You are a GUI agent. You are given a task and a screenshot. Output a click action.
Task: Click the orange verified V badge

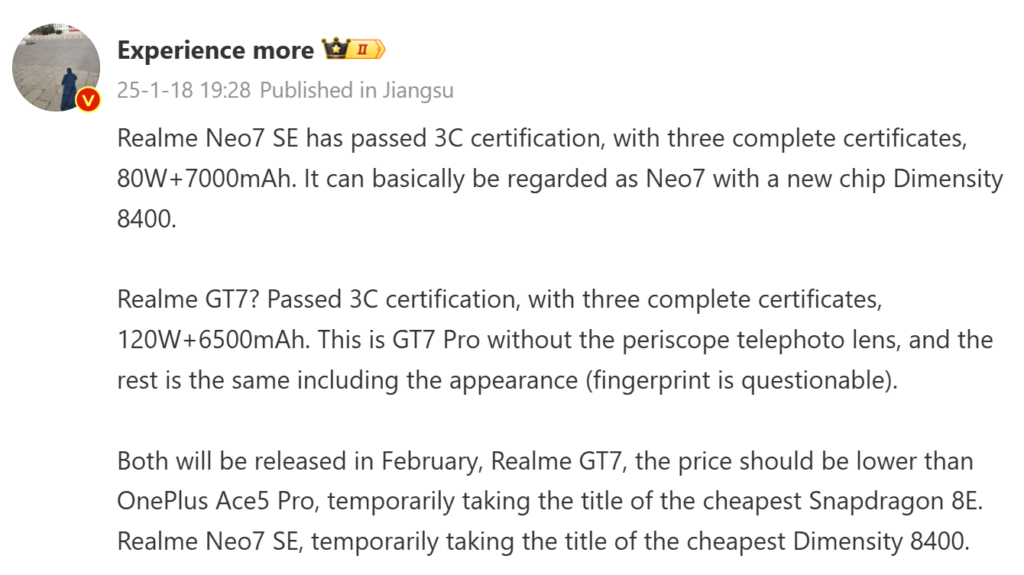pos(88,99)
